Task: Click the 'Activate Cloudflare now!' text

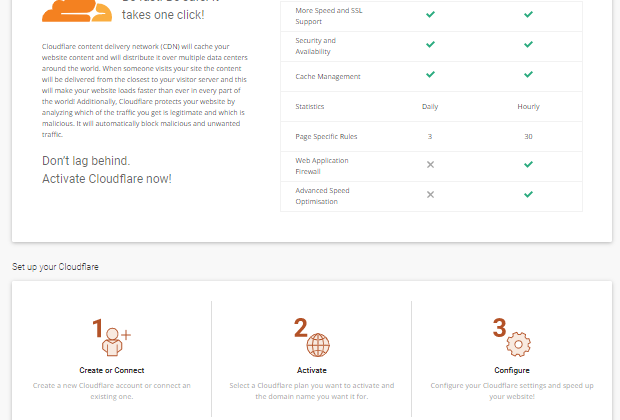Action: point(107,179)
